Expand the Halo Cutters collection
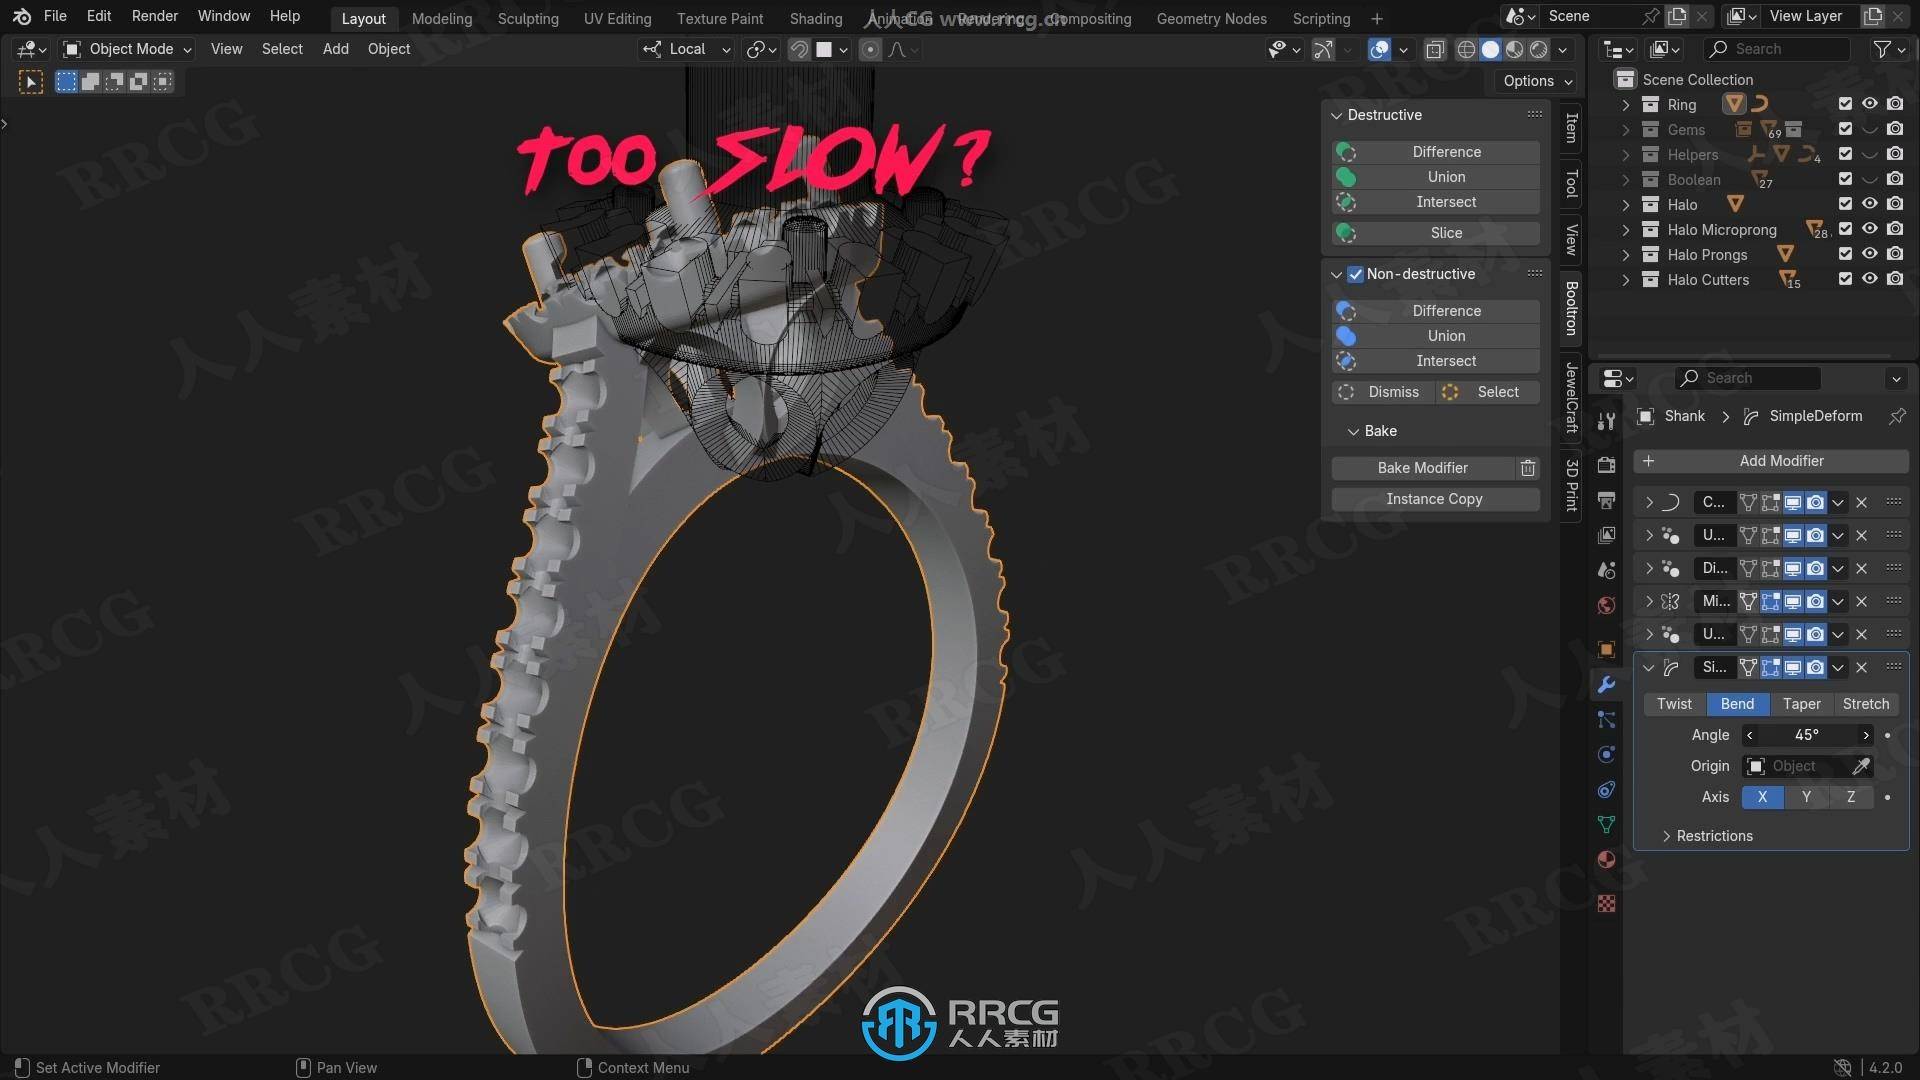Viewport: 1920px width, 1080px height. [x=1626, y=280]
